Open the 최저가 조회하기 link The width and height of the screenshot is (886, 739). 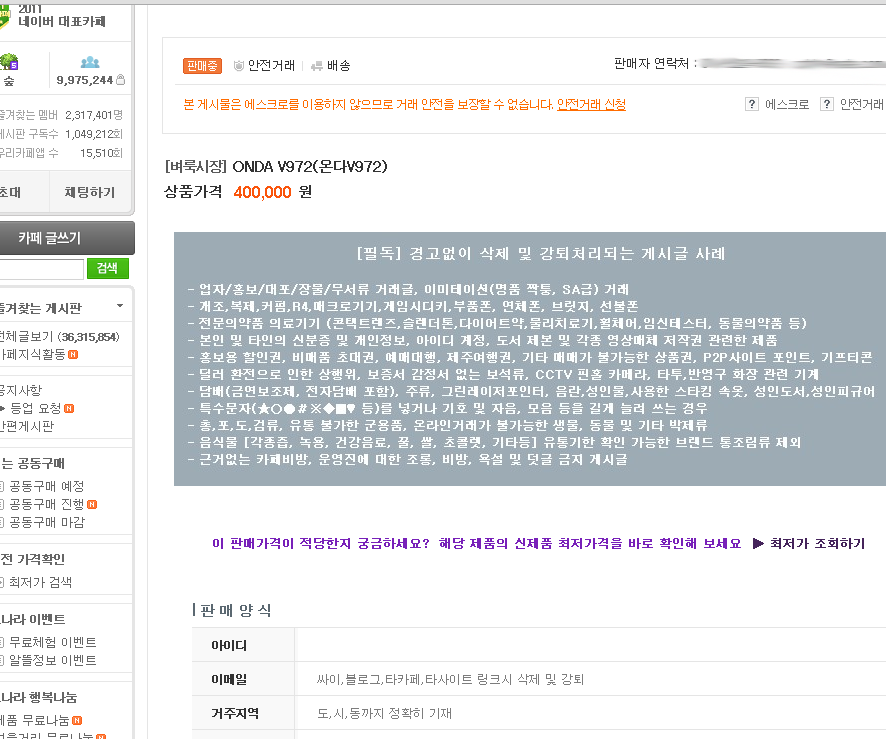point(817,544)
